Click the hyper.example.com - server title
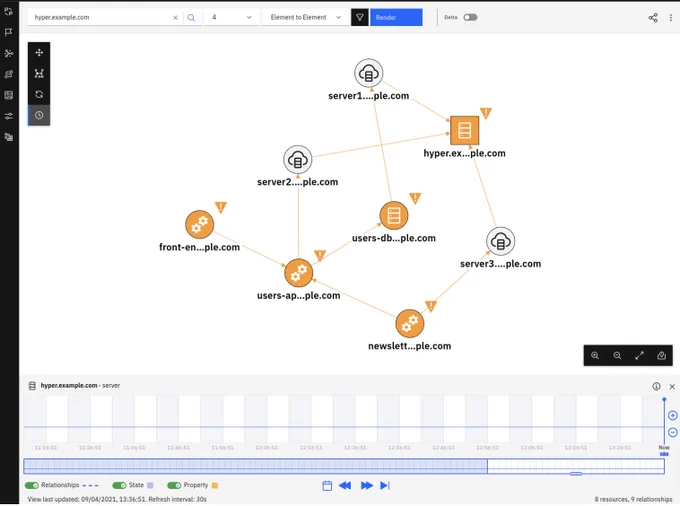The image size is (680, 506). (80, 385)
